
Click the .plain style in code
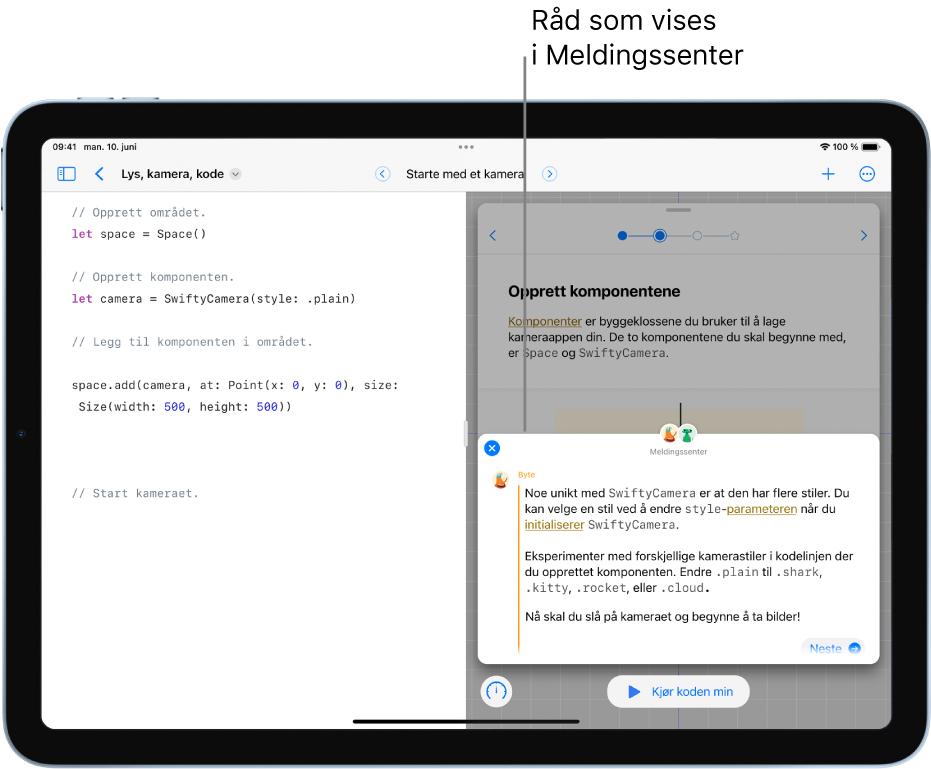pos(328,299)
